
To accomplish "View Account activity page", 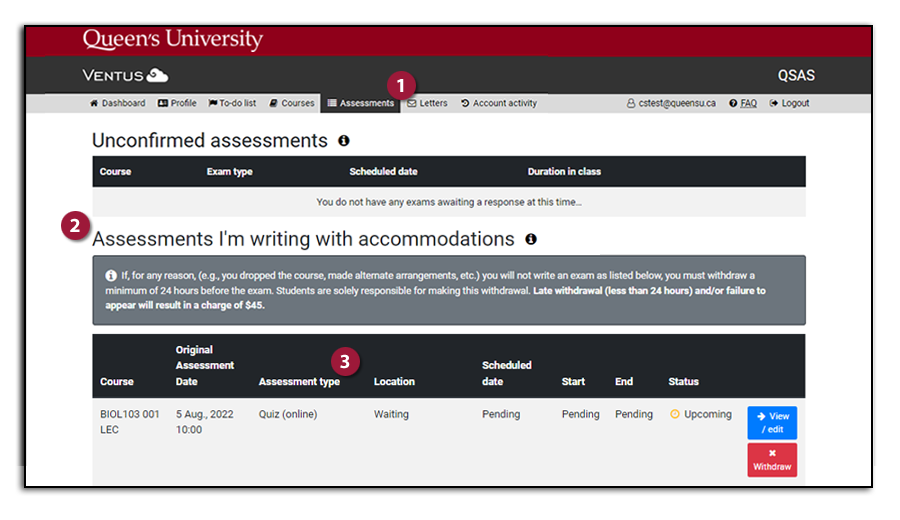I will point(499,103).
